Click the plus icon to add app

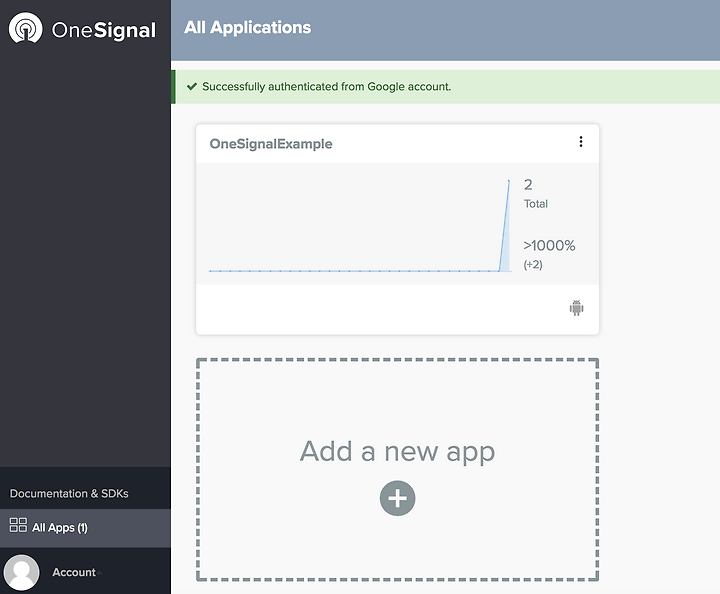(397, 498)
